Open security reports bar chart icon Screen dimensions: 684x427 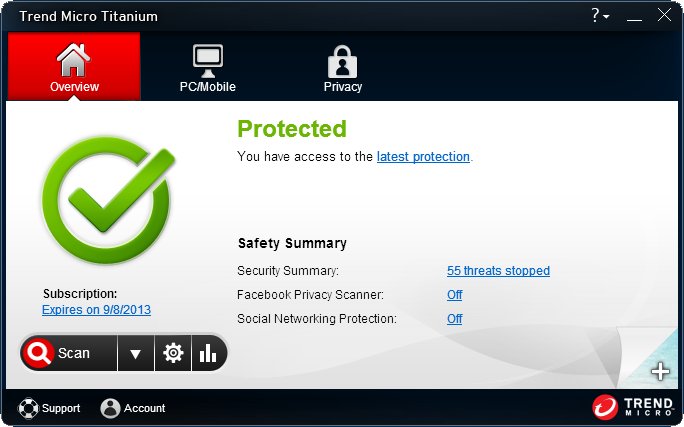[208, 353]
